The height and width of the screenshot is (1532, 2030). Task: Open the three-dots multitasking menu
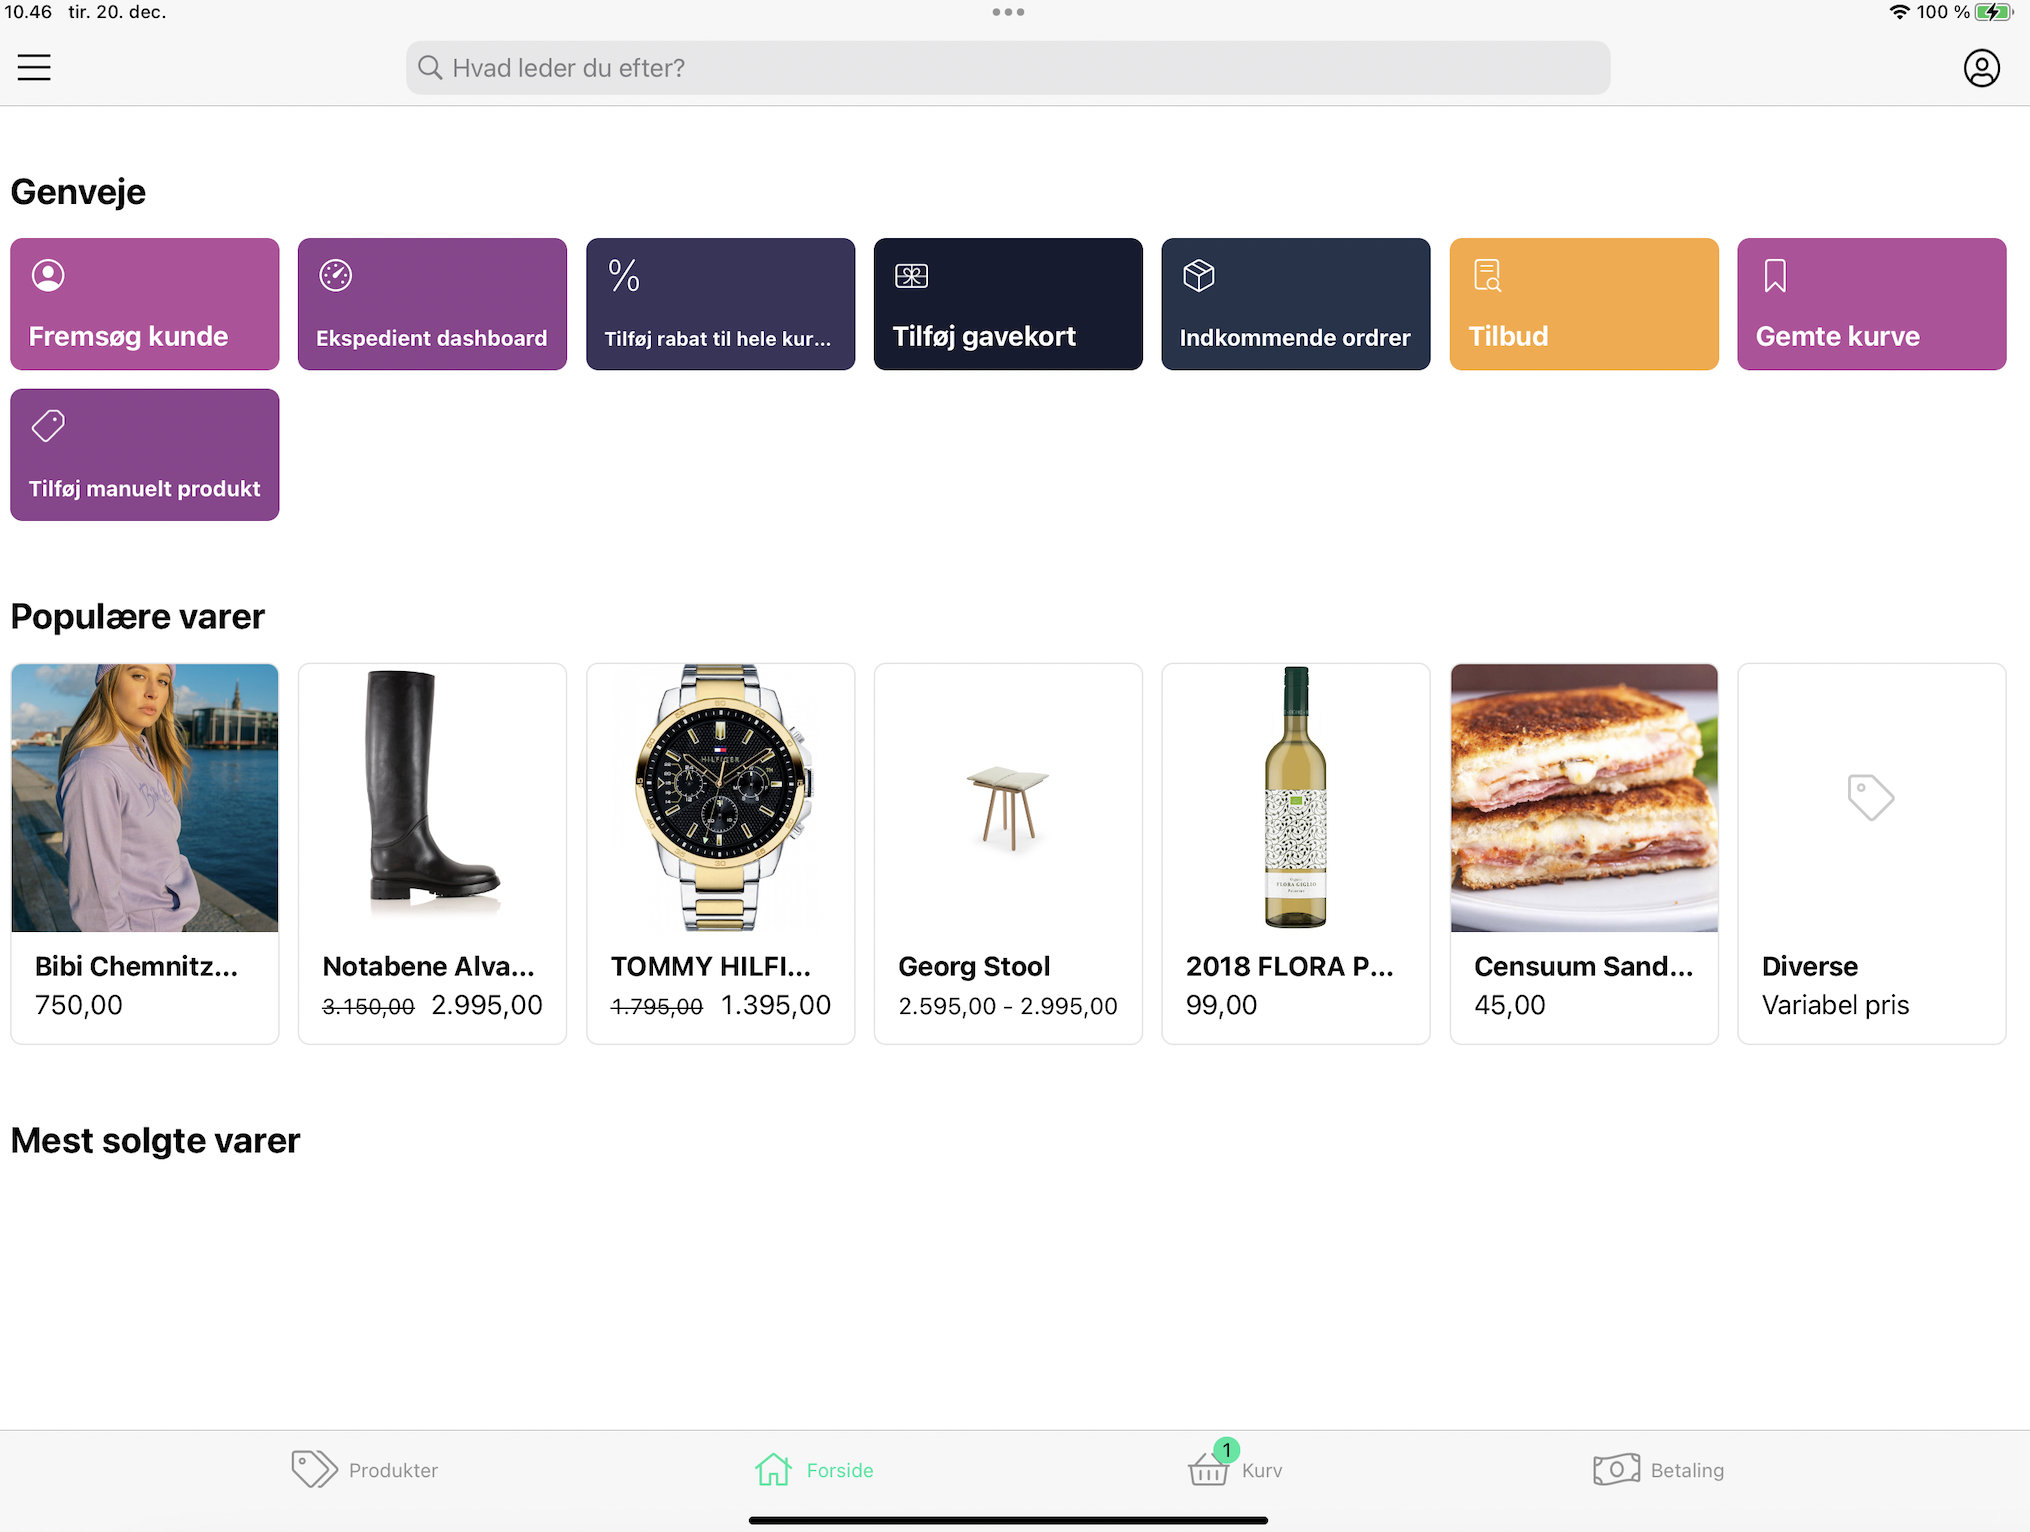[x=1008, y=12]
